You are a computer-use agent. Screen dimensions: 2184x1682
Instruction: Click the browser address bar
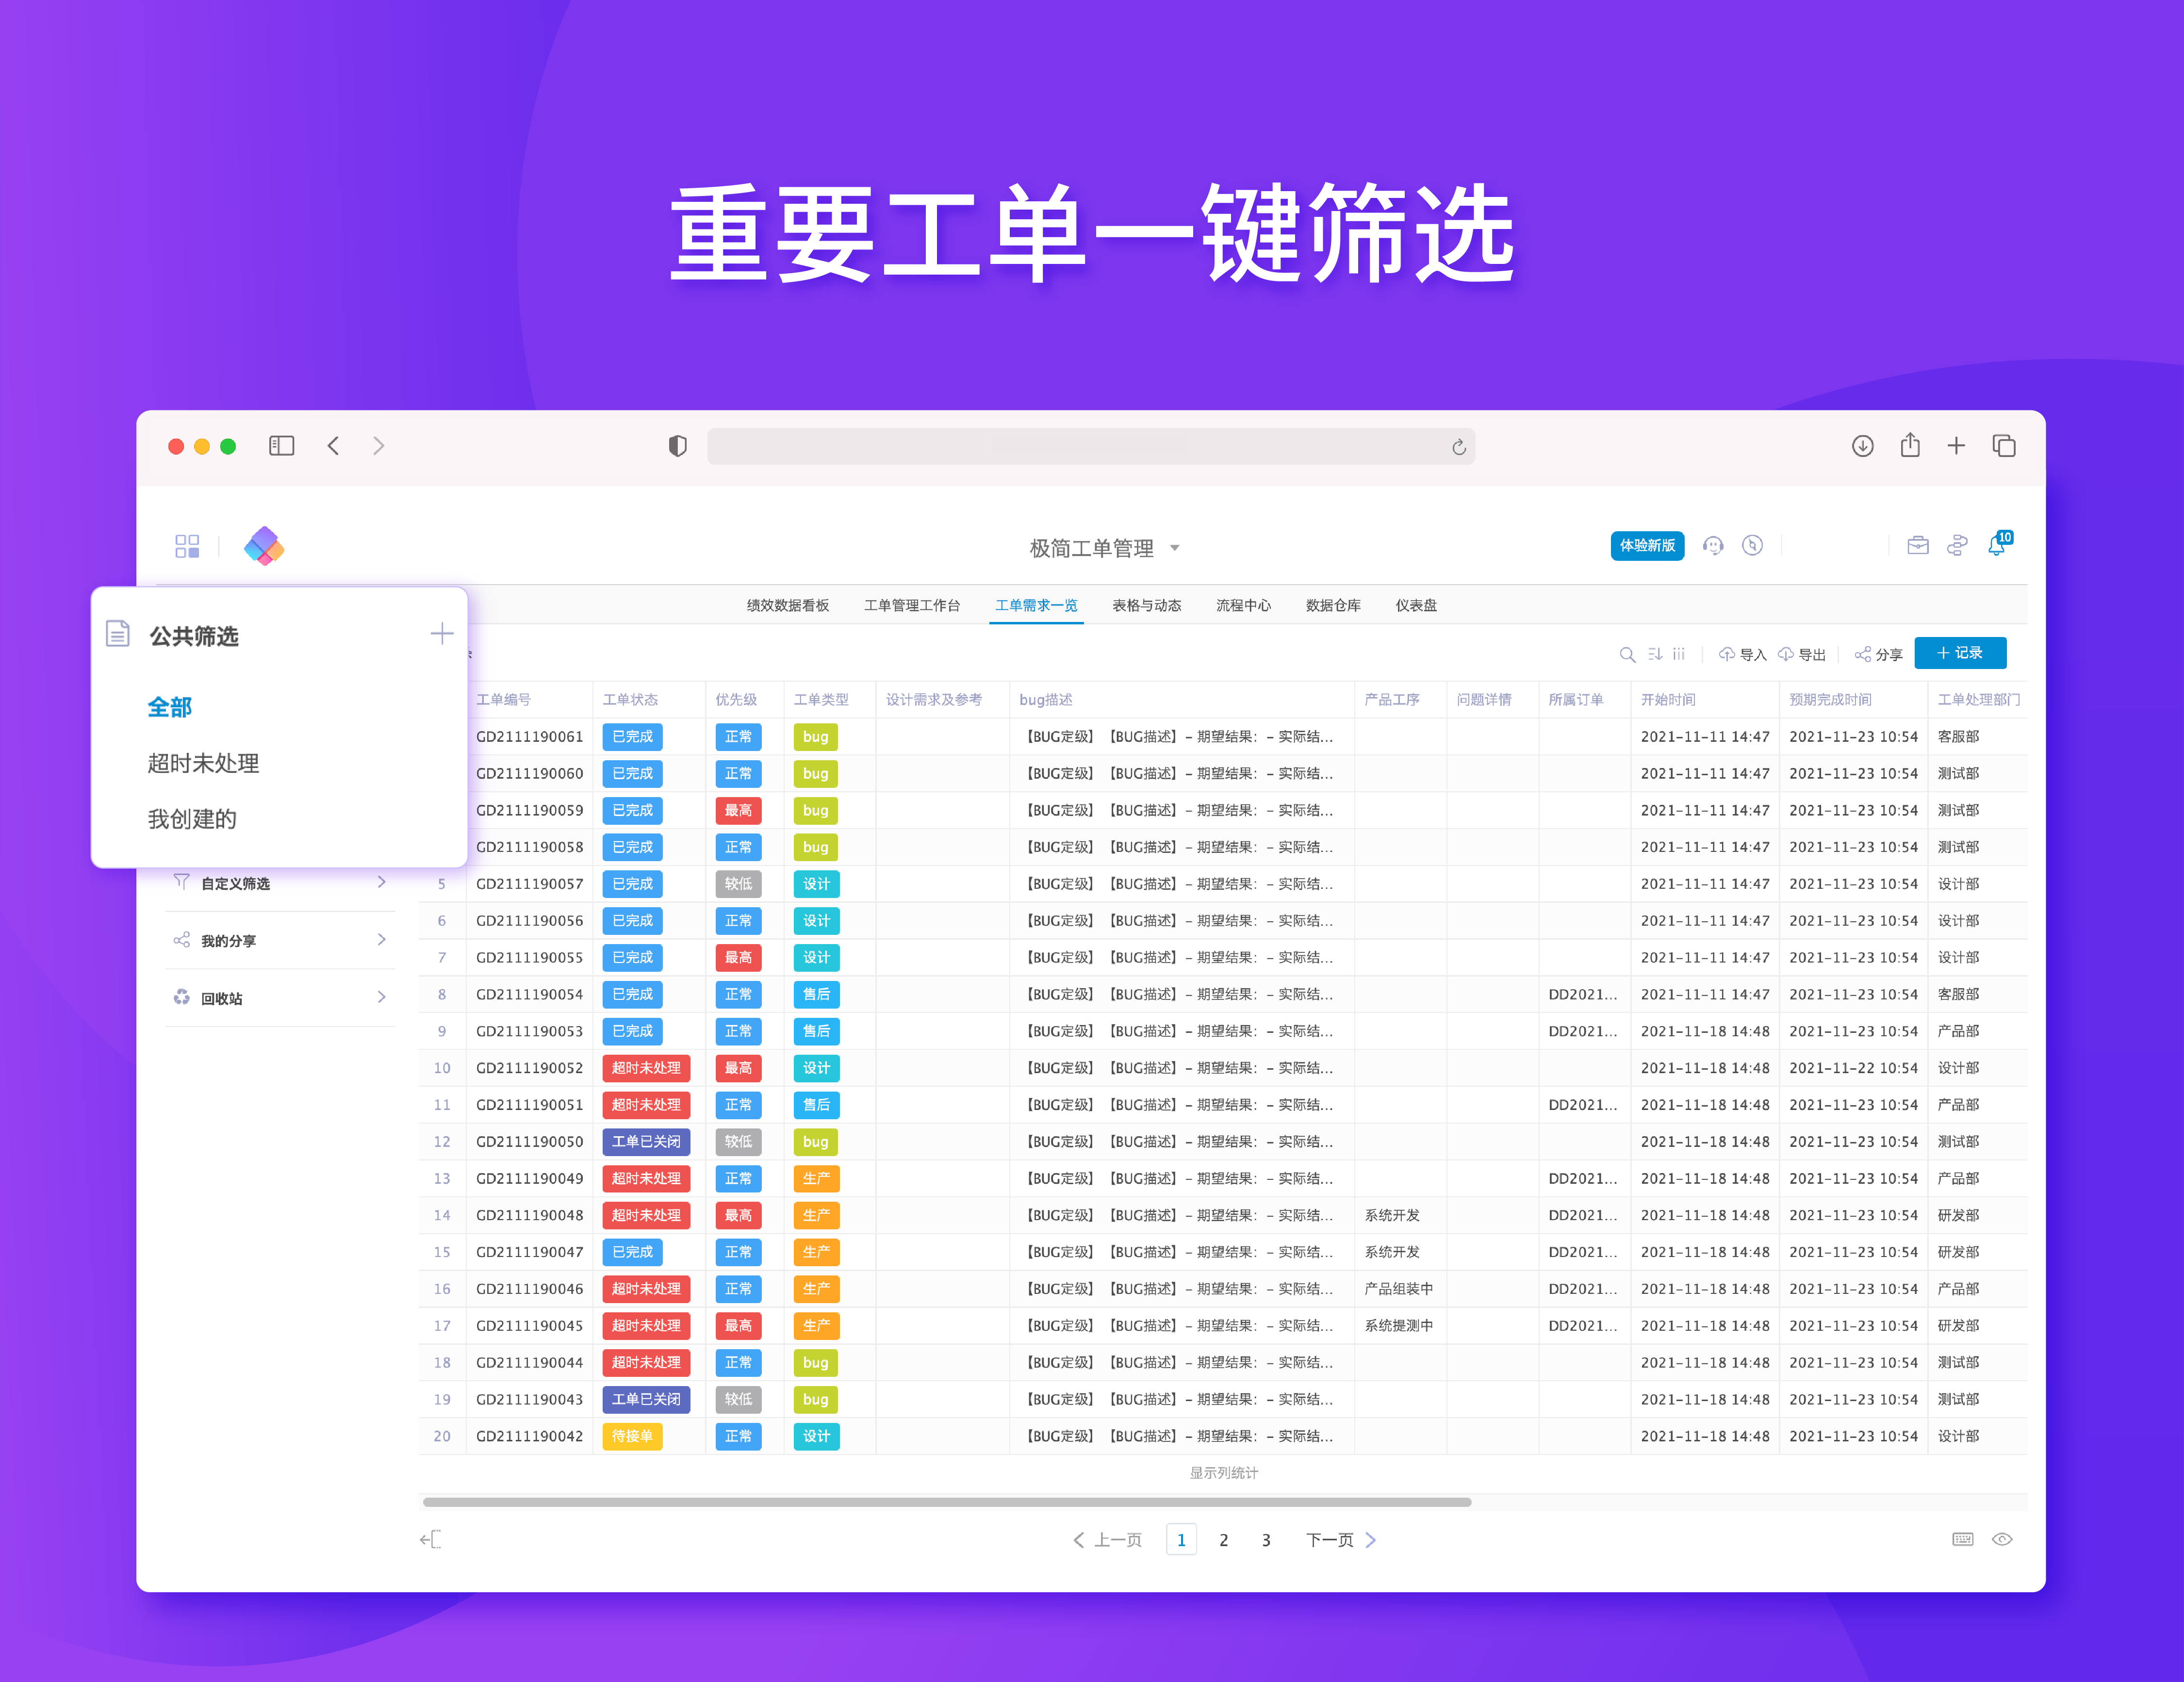coord(1091,446)
